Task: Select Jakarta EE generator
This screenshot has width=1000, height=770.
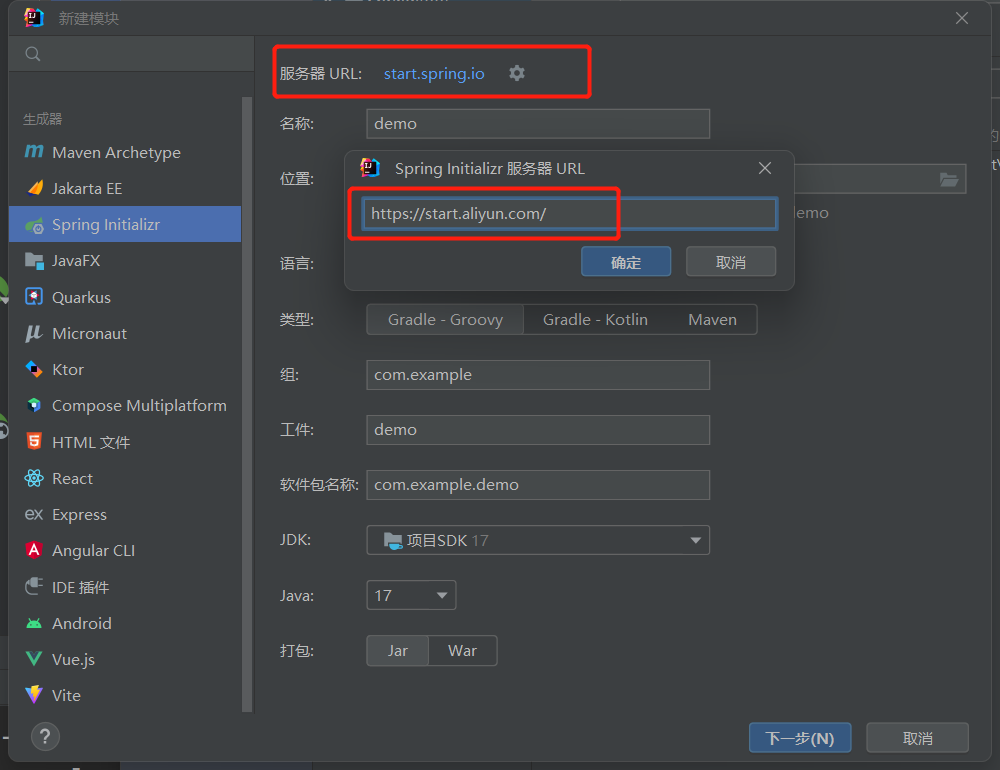Action: coord(86,188)
